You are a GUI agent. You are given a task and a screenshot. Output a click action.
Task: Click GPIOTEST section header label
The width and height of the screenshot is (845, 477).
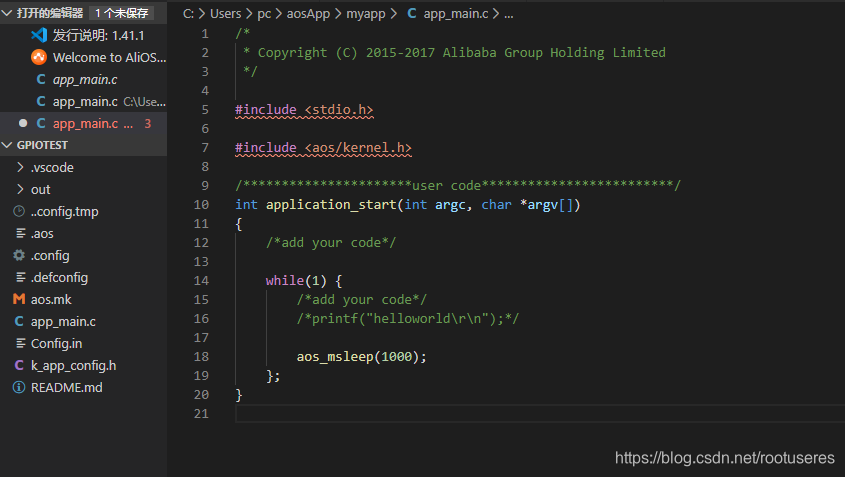(42, 145)
